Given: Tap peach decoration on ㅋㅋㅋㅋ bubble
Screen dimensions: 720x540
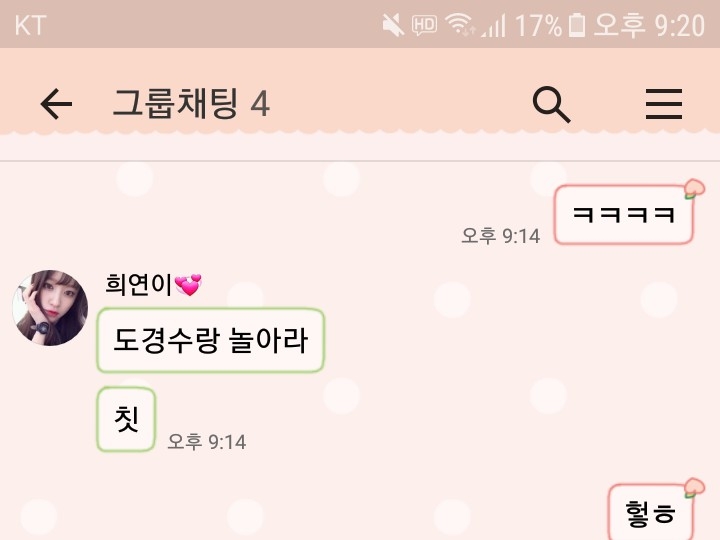Looking at the screenshot, I should coord(694,189).
